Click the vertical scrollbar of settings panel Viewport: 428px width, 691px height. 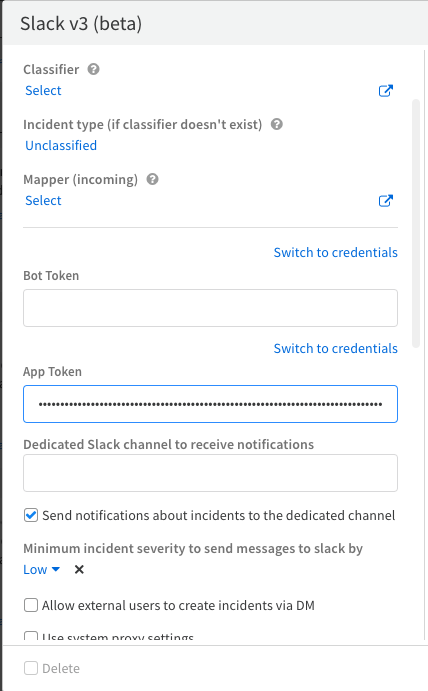pyautogui.click(x=416, y=224)
